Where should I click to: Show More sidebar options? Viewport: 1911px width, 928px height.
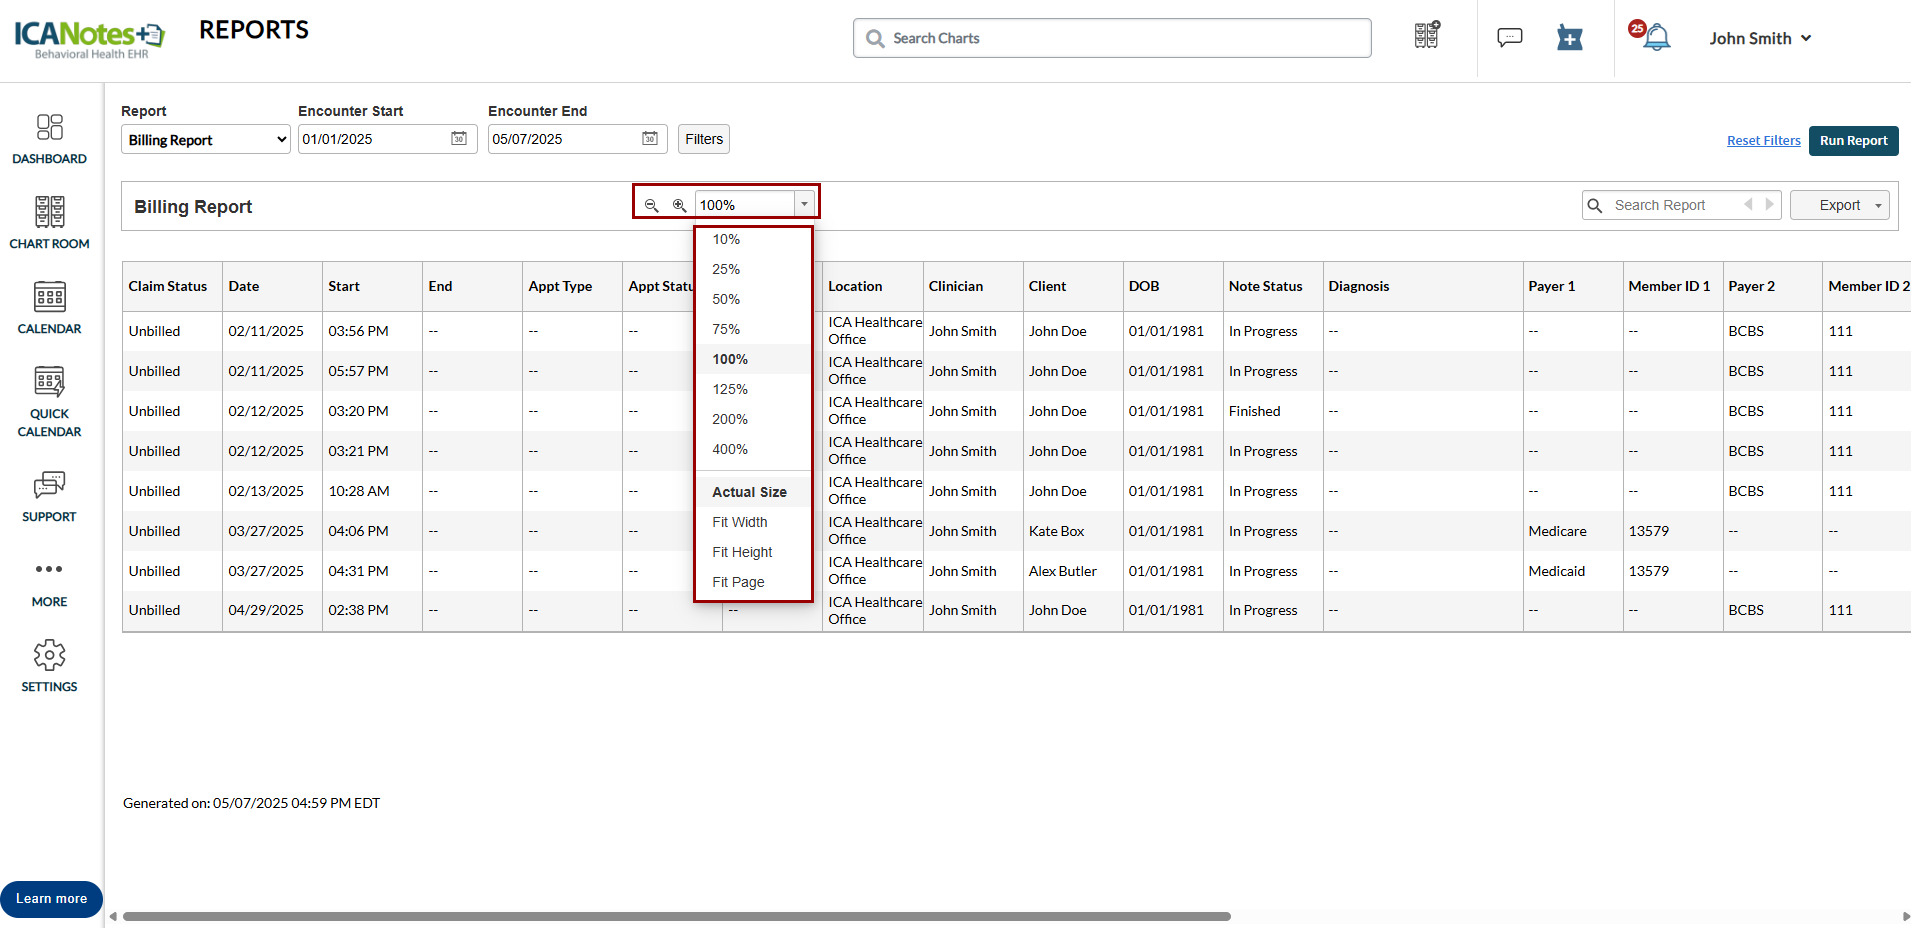[x=49, y=583]
